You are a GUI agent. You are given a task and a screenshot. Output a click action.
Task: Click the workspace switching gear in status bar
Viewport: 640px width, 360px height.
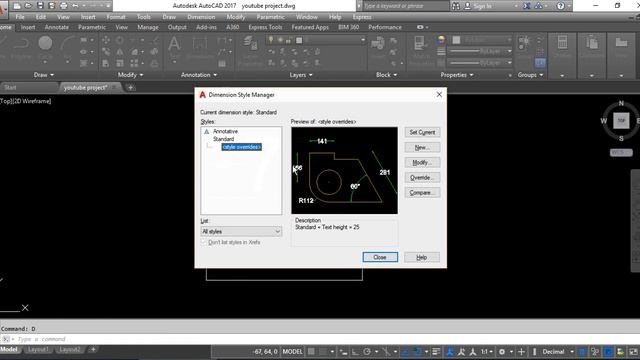coord(502,352)
